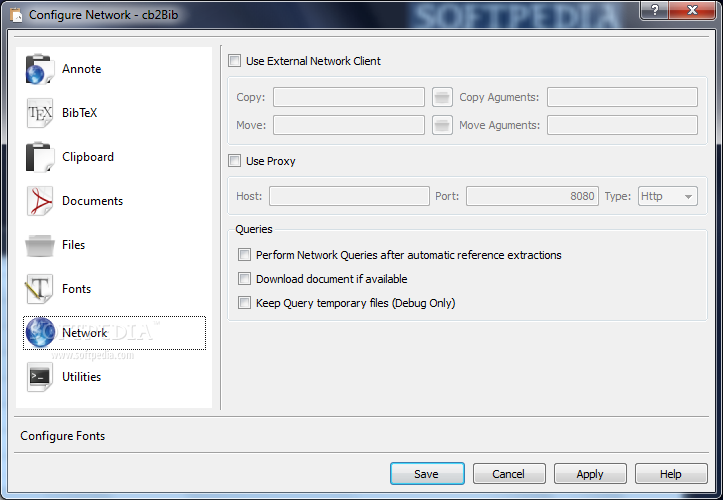
Task: Select the Network list entry
Action: 114,333
